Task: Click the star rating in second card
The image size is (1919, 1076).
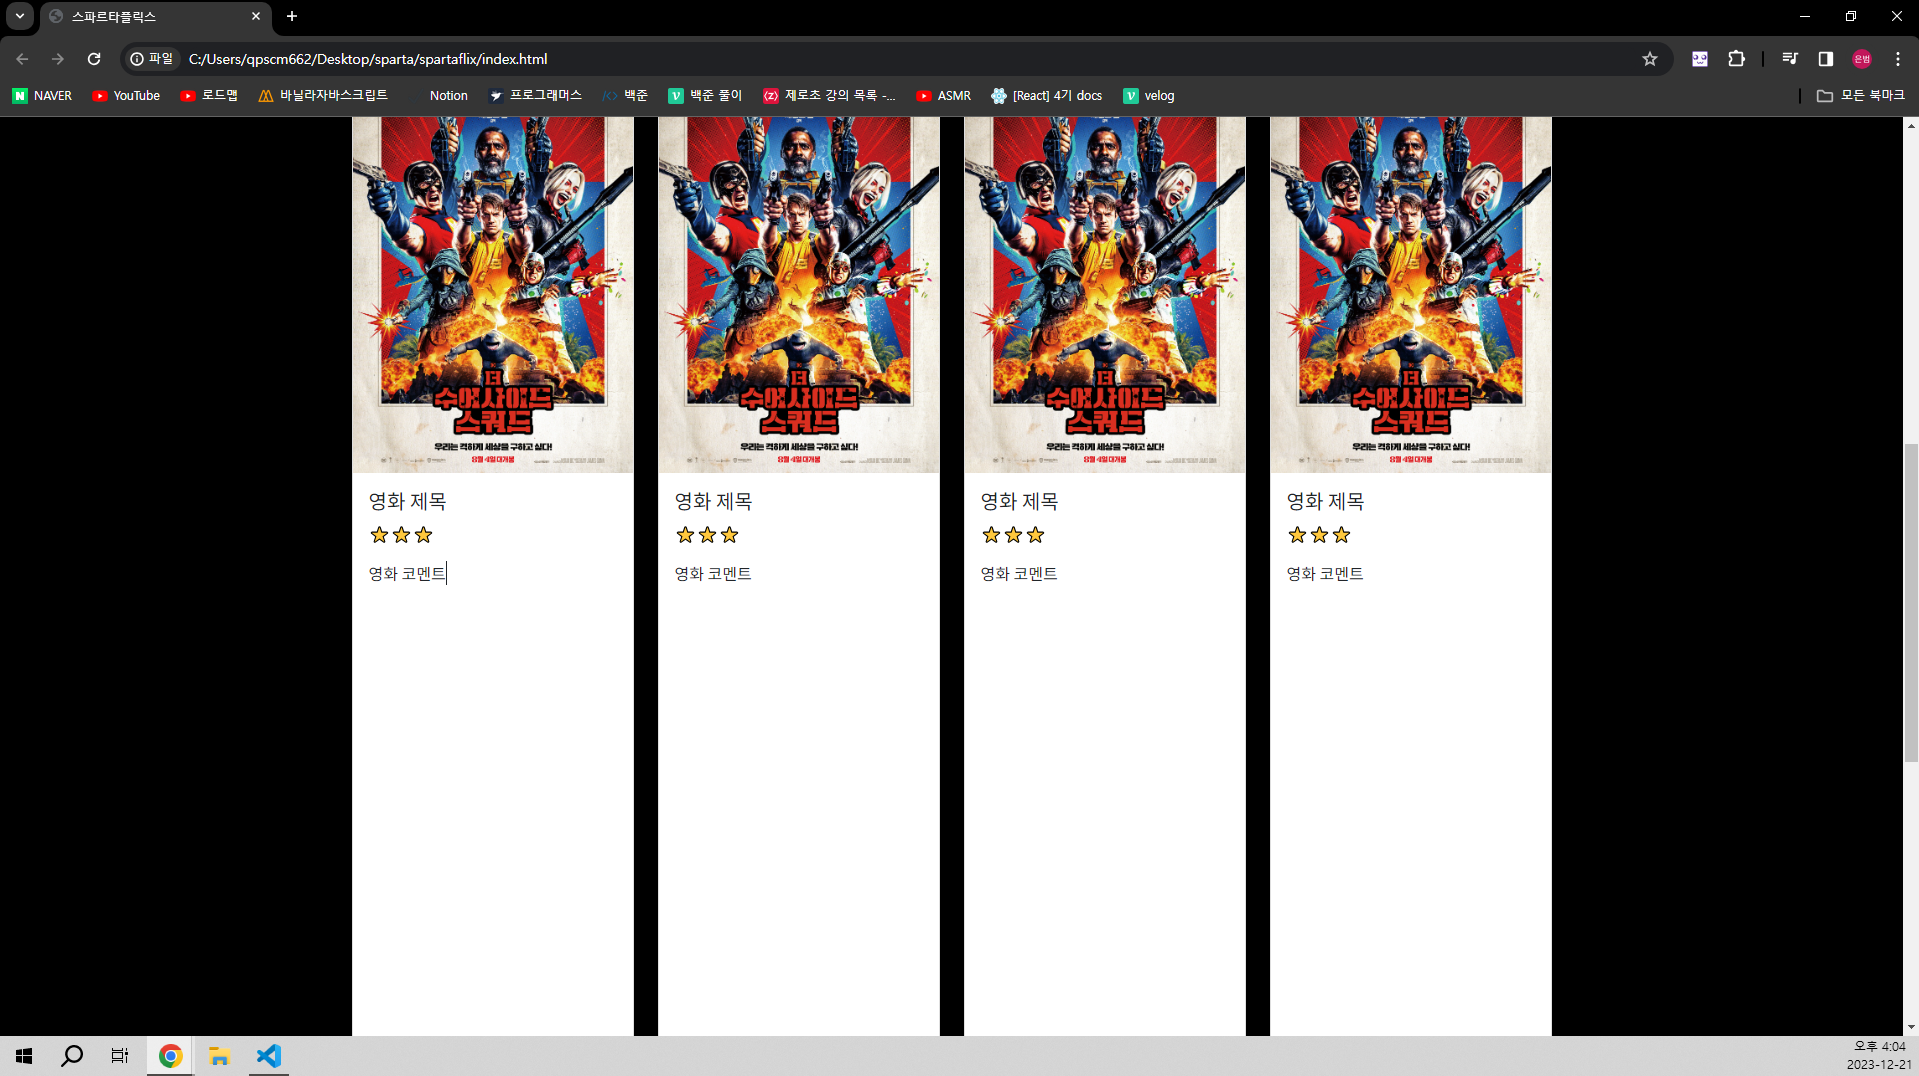Action: click(707, 535)
